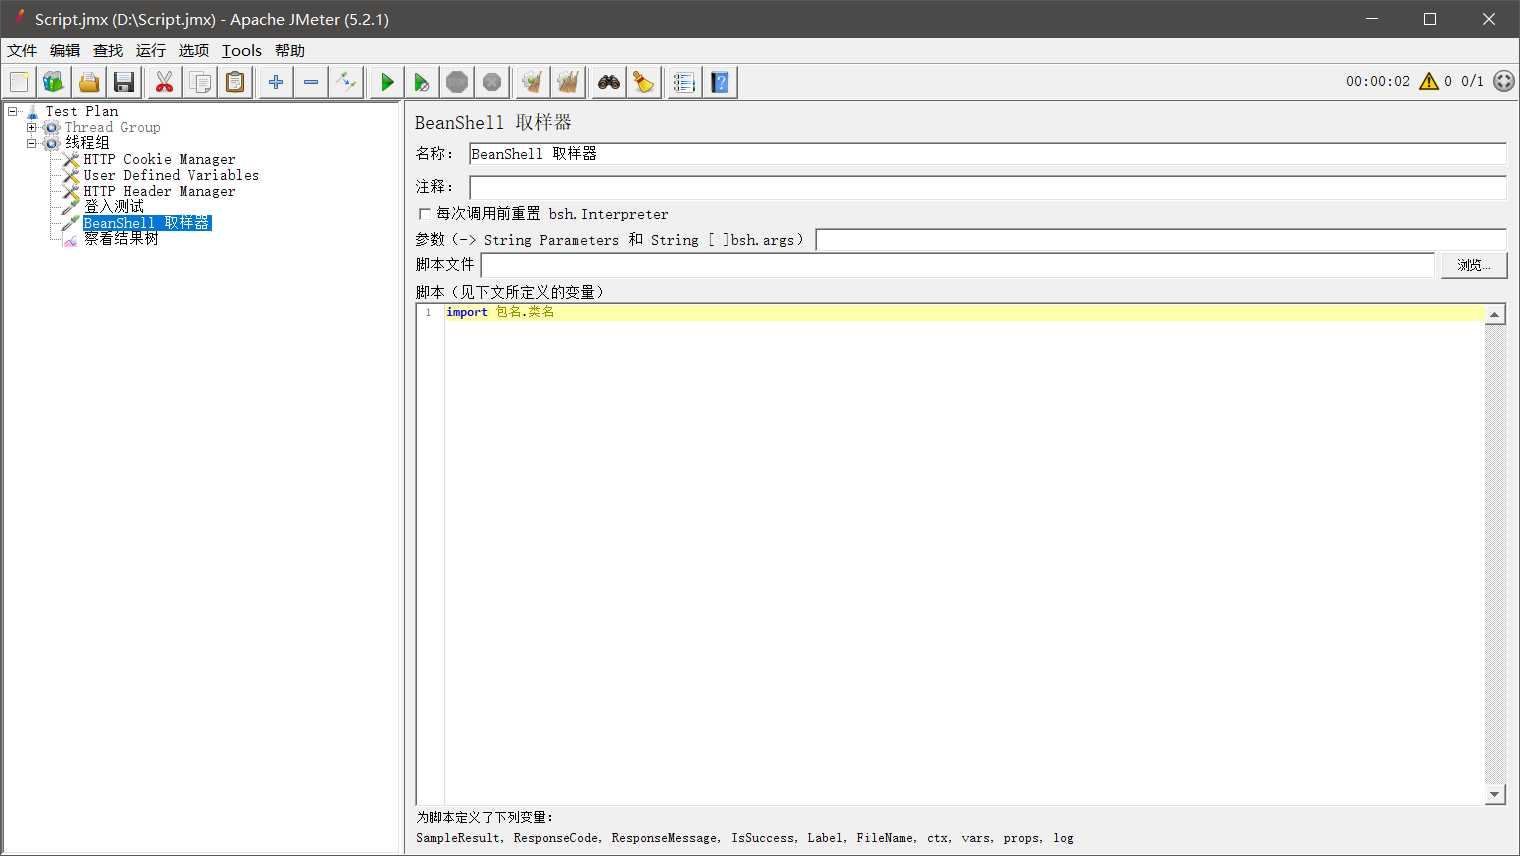Click the Paste clipboard icon
This screenshot has height=856, width=1520.
[235, 82]
